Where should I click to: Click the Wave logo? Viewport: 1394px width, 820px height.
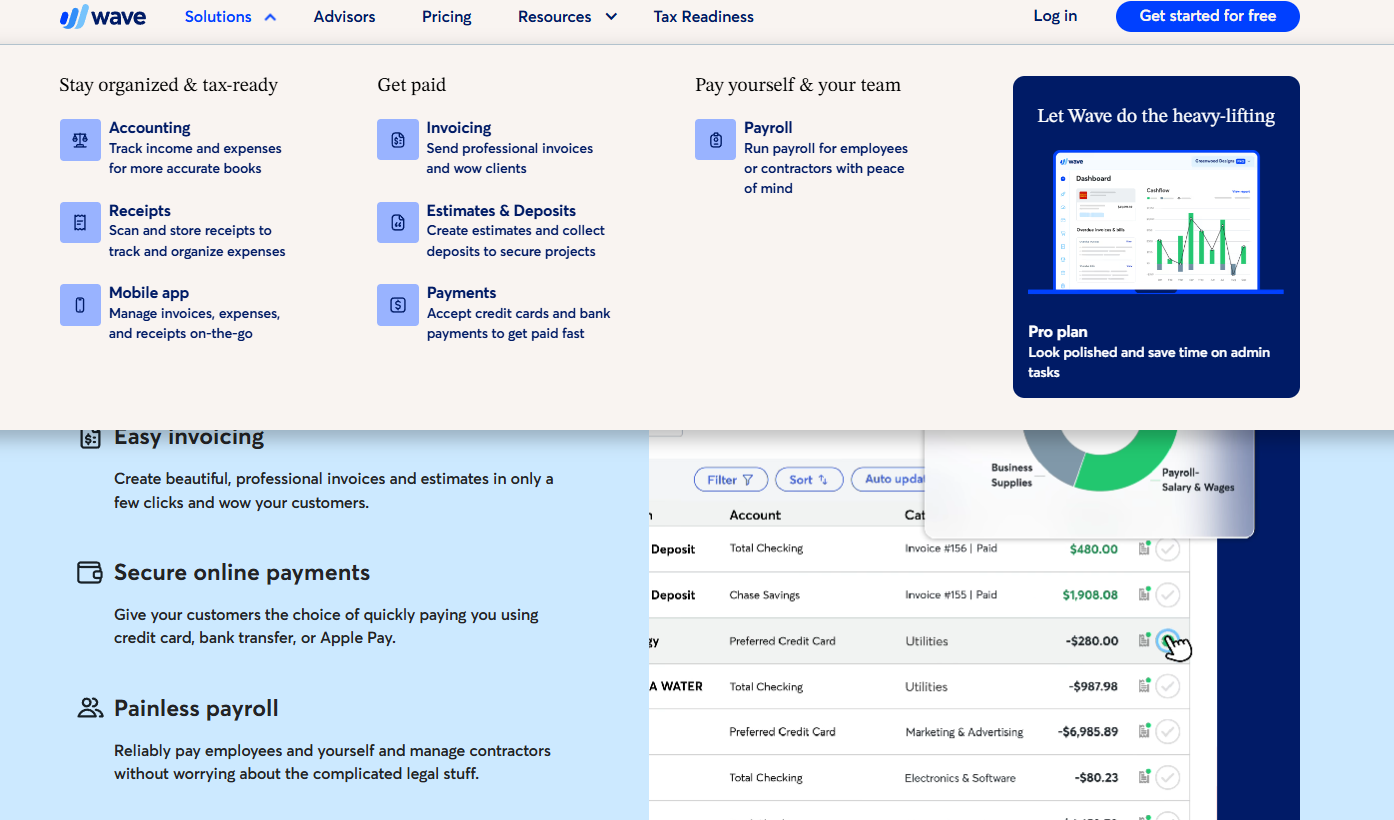[103, 16]
